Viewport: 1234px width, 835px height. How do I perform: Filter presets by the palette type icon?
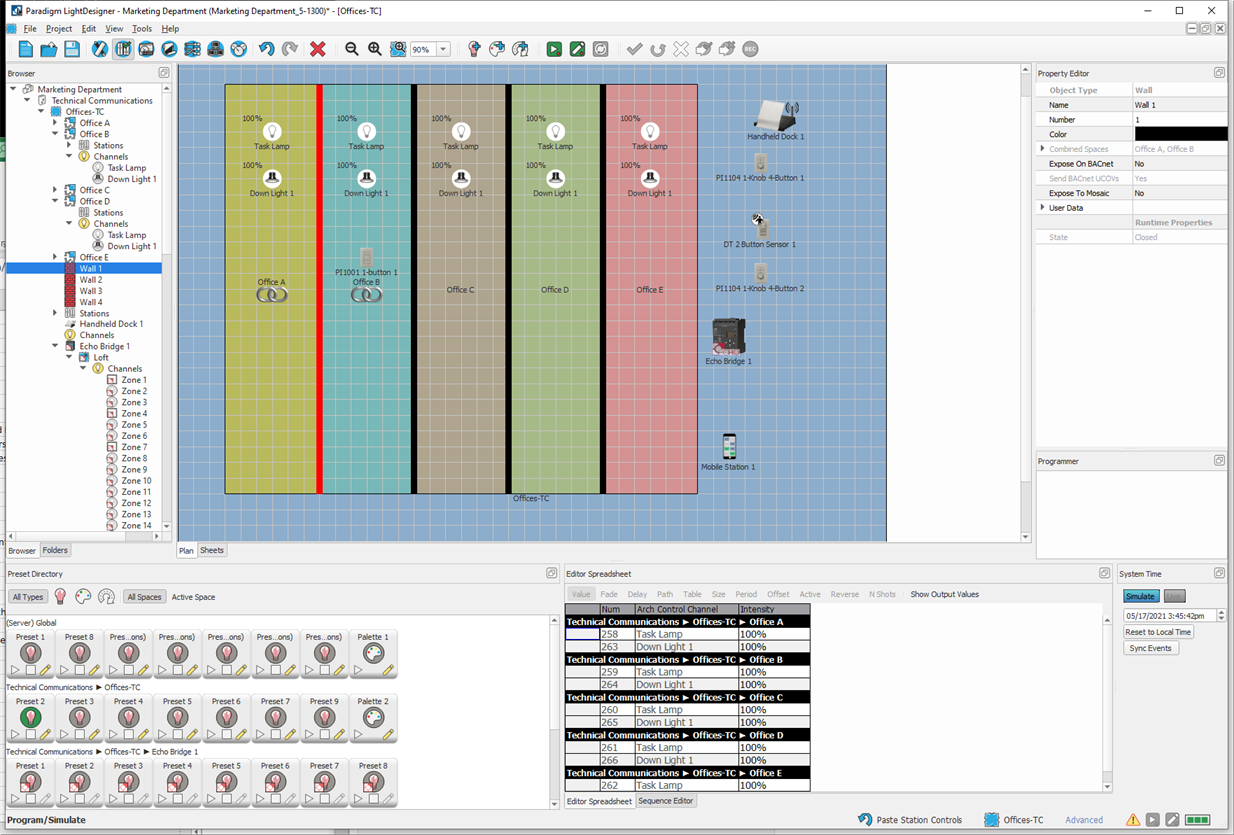(x=83, y=597)
